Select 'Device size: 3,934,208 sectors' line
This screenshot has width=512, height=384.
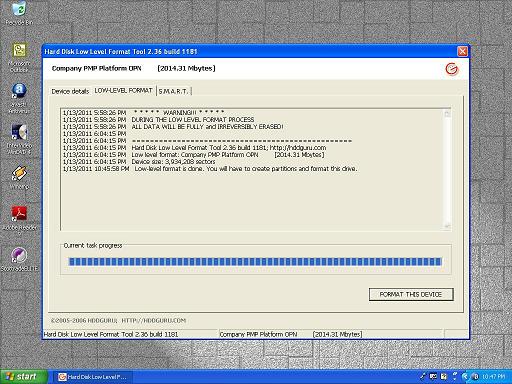click(x=139, y=162)
